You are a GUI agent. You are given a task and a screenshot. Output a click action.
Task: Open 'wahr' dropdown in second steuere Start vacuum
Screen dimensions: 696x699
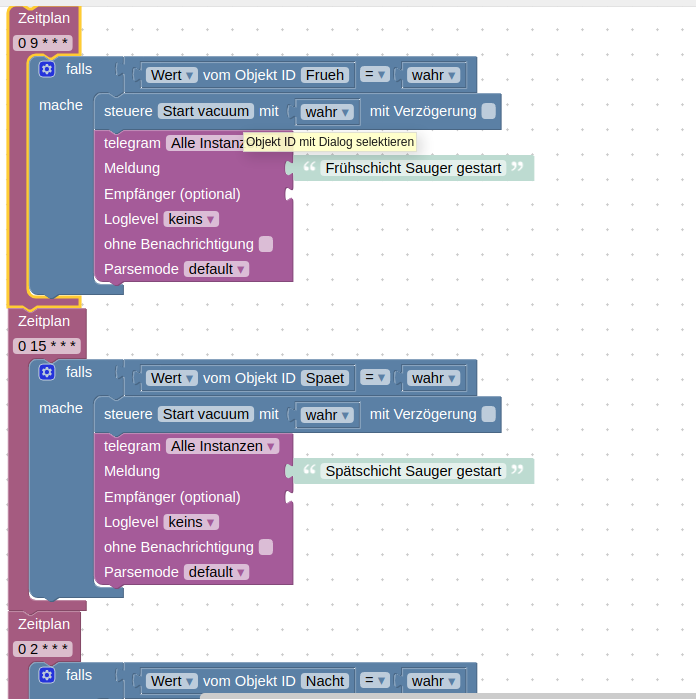click(327, 415)
